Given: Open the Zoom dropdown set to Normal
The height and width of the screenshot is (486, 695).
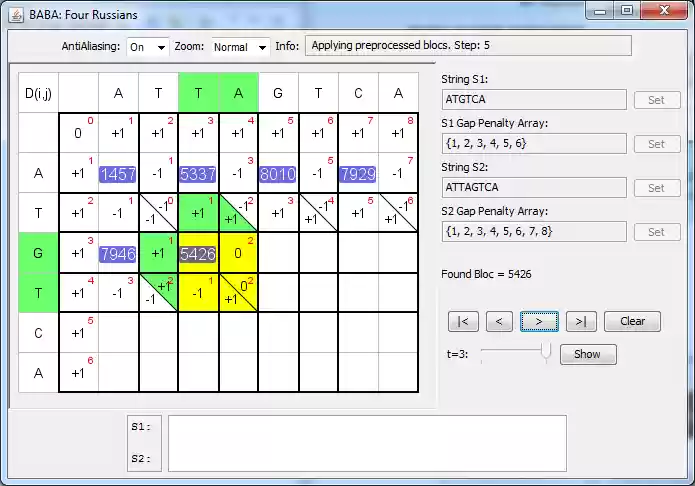Looking at the screenshot, I should pos(241,47).
